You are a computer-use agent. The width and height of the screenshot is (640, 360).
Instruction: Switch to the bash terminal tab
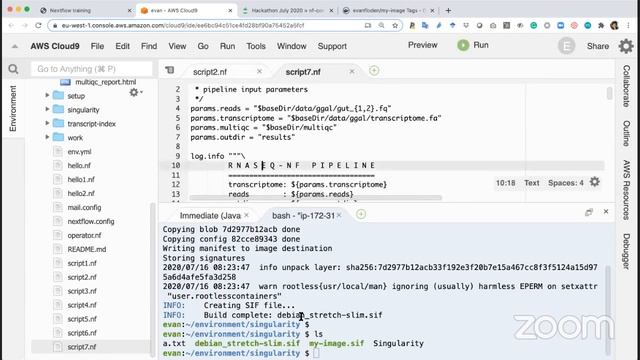pyautogui.click(x=303, y=216)
